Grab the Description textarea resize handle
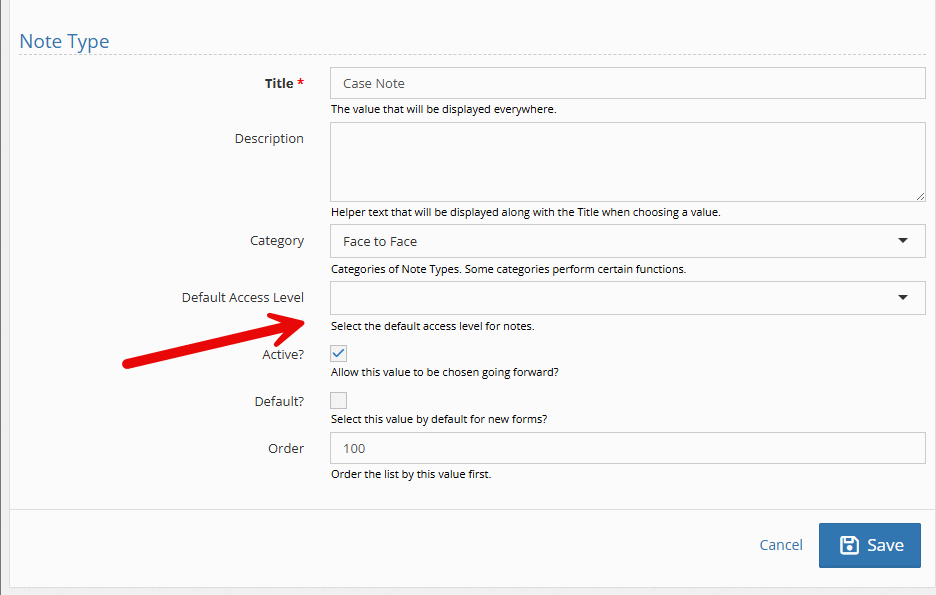The height and width of the screenshot is (595, 936). [x=919, y=196]
